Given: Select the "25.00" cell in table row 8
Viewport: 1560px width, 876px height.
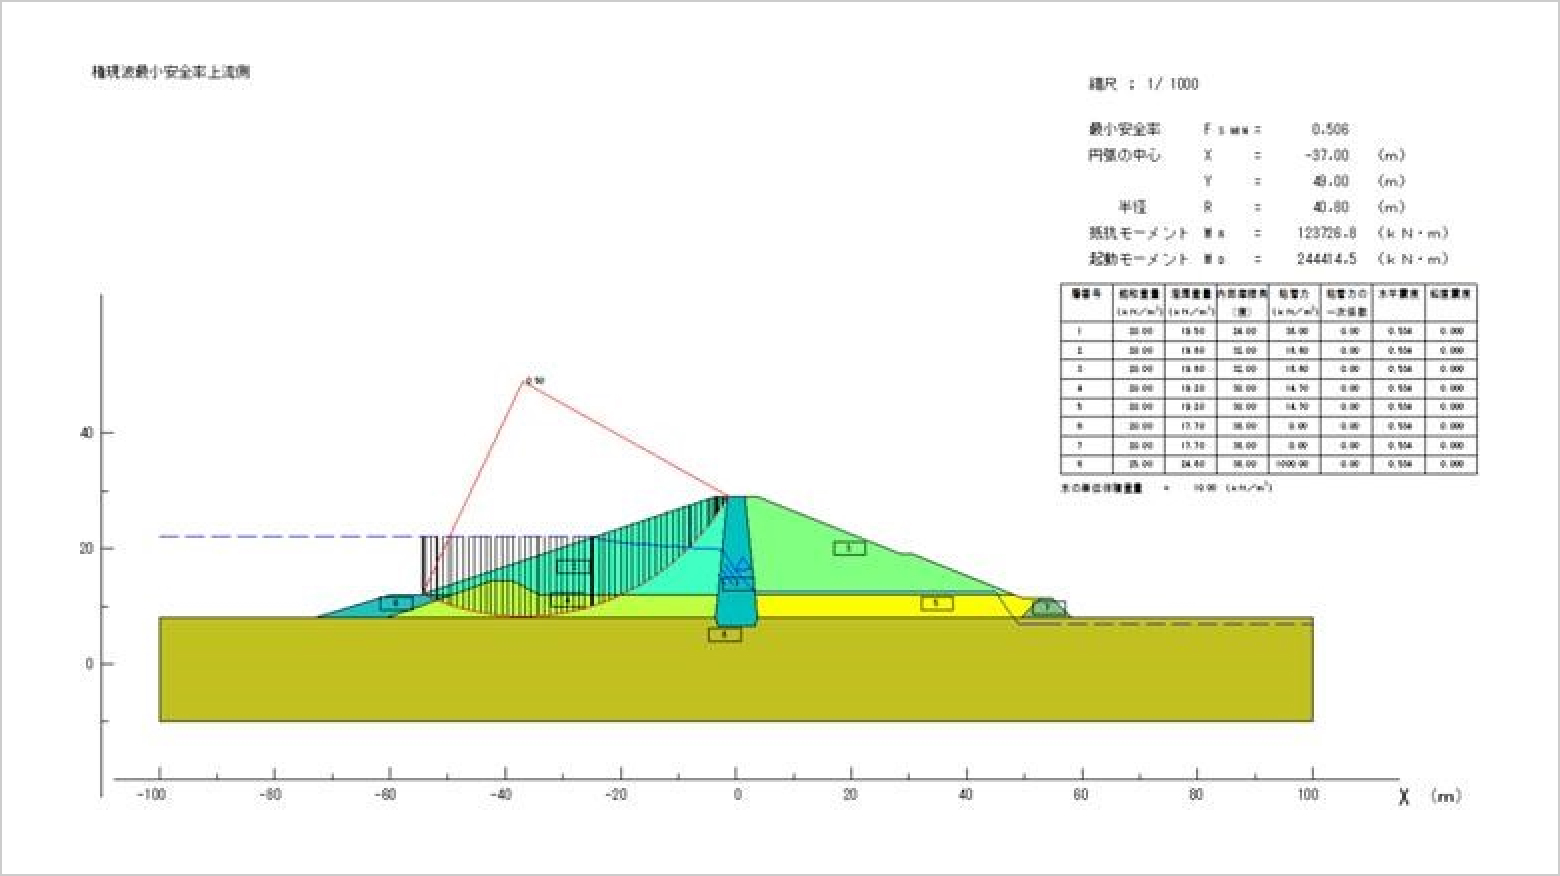Looking at the screenshot, I should tap(1140, 464).
